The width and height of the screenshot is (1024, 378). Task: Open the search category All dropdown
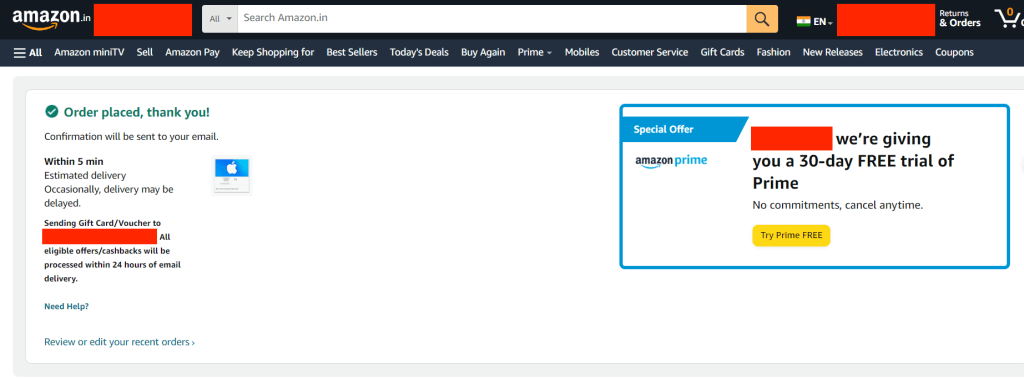tap(220, 19)
